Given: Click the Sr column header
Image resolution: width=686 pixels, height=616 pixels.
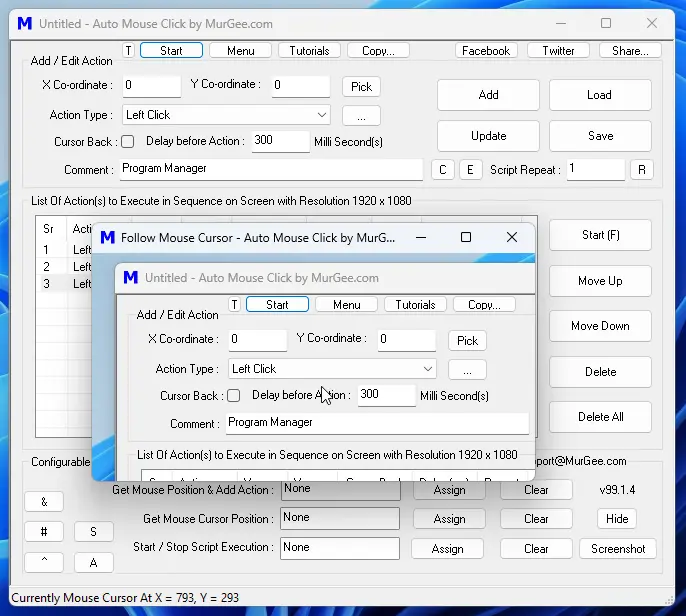Looking at the screenshot, I should click(x=51, y=228).
